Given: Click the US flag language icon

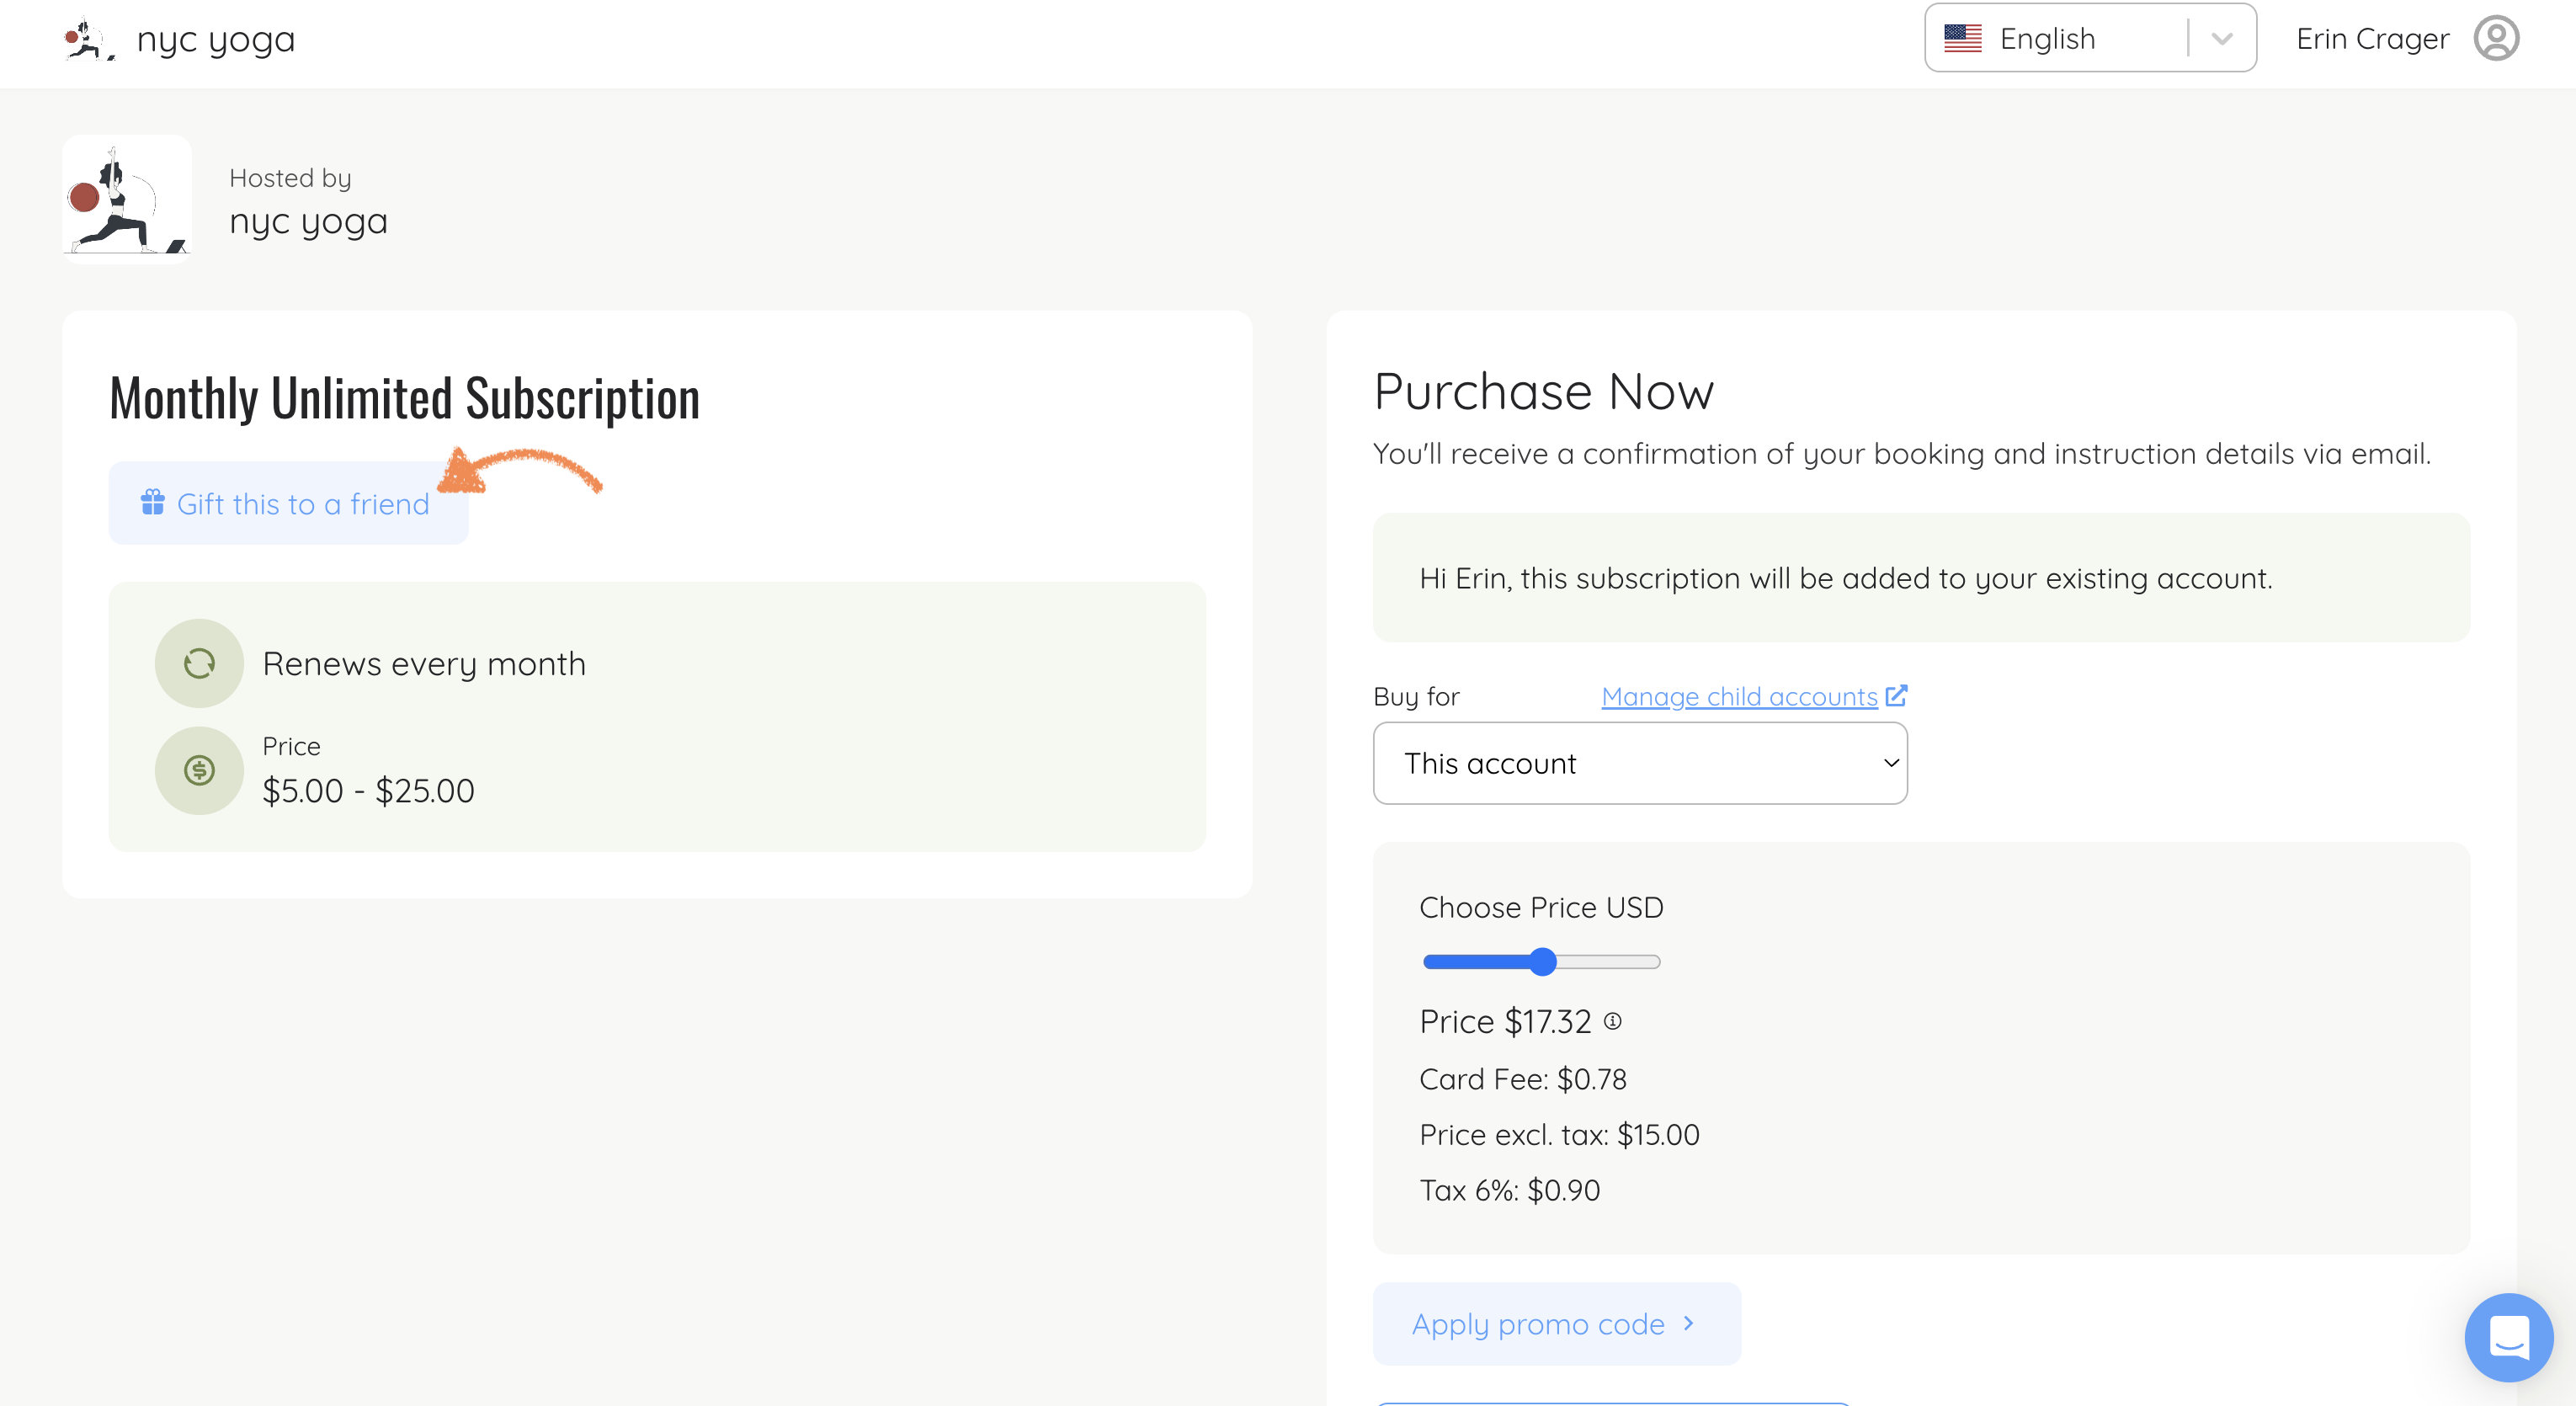Looking at the screenshot, I should point(1962,39).
